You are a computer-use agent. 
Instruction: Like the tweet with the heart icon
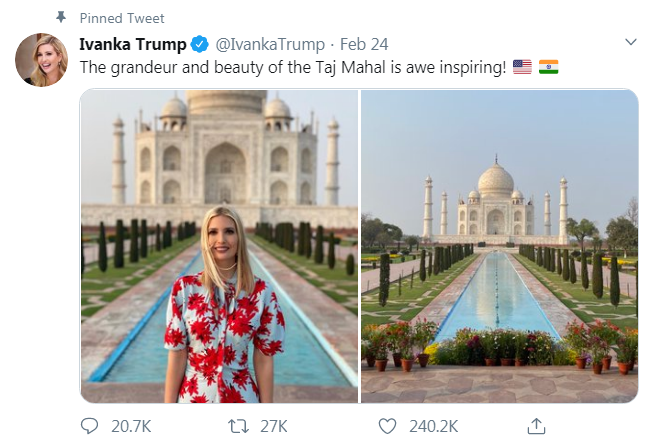pos(387,426)
